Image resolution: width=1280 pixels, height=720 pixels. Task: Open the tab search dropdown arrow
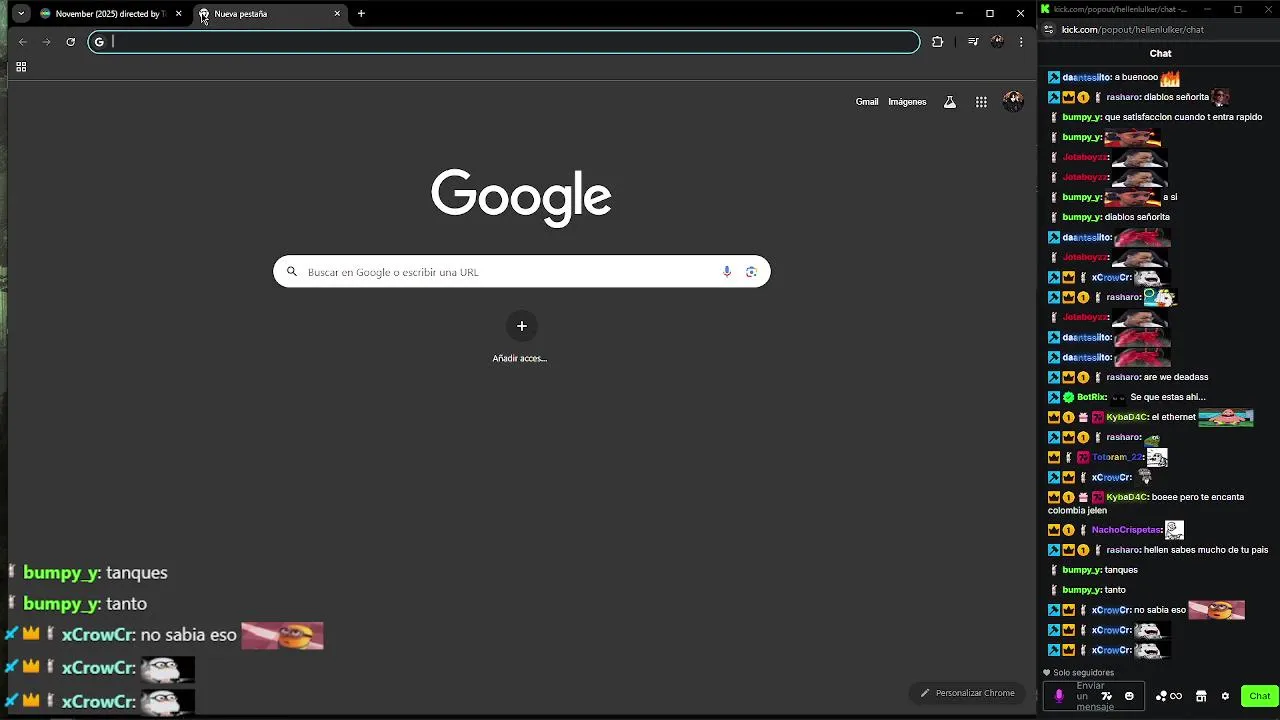pyautogui.click(x=21, y=14)
